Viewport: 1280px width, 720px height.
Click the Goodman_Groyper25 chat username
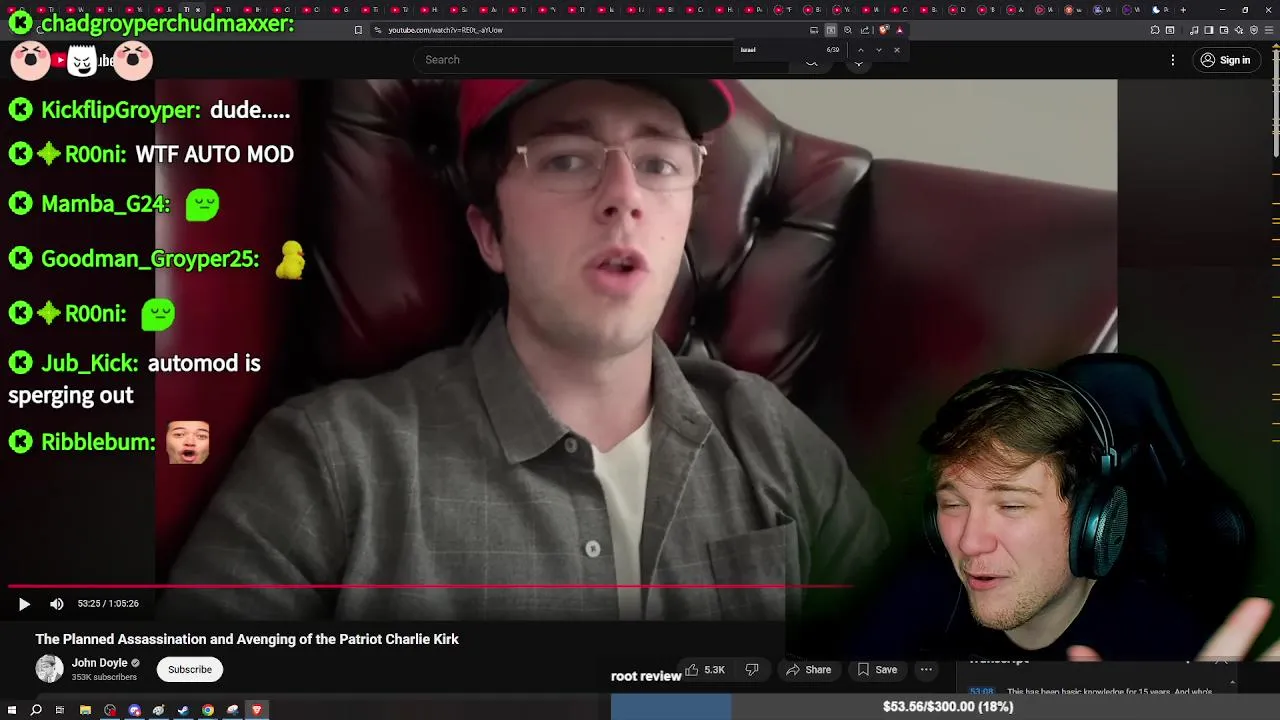click(150, 260)
